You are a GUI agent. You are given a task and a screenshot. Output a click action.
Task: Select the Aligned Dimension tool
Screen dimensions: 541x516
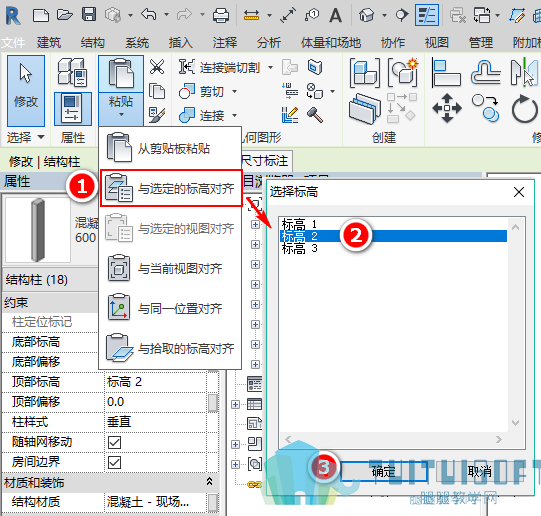tap(288, 16)
